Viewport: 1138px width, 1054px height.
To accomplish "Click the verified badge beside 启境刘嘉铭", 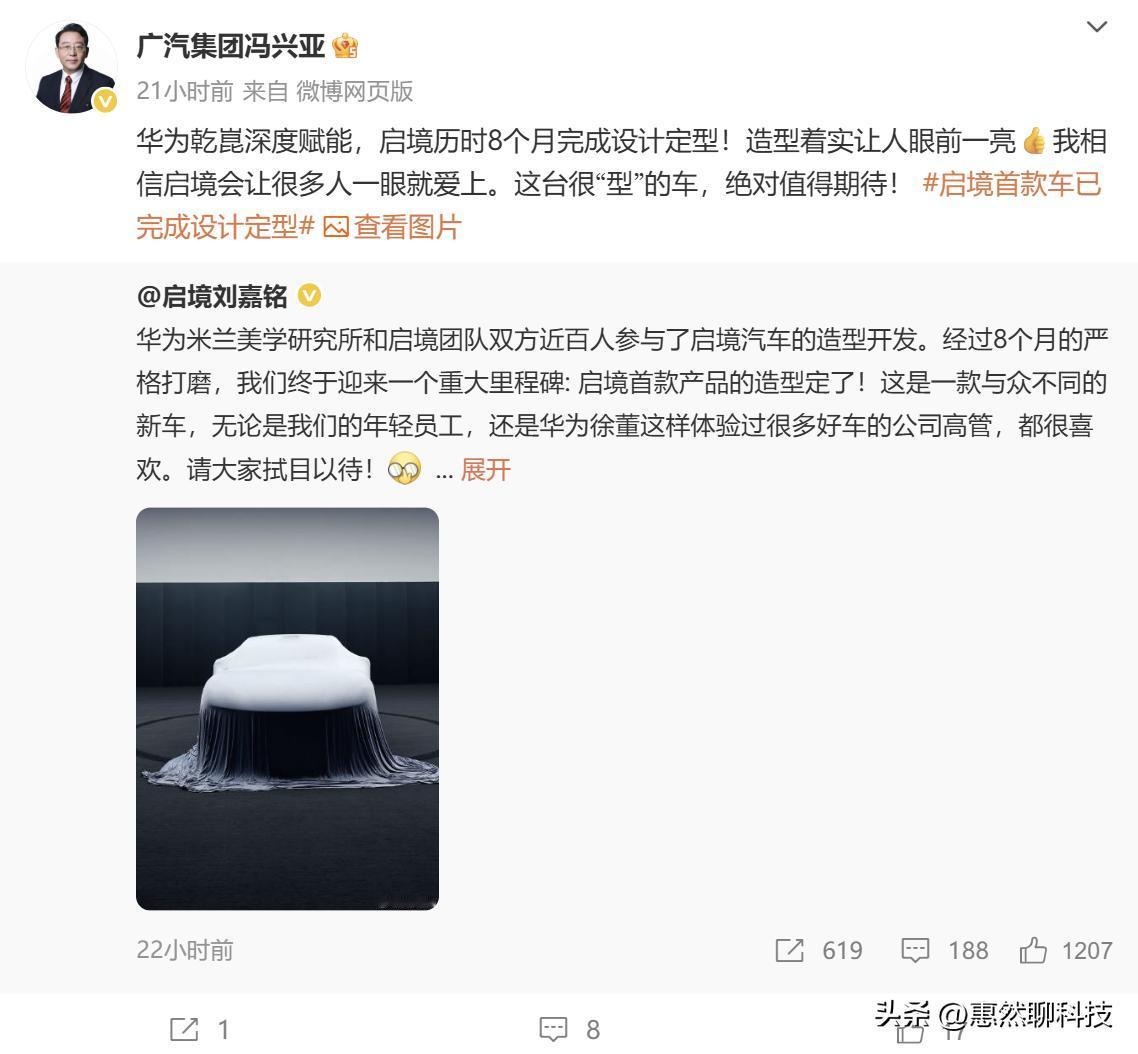I will [x=310, y=296].
